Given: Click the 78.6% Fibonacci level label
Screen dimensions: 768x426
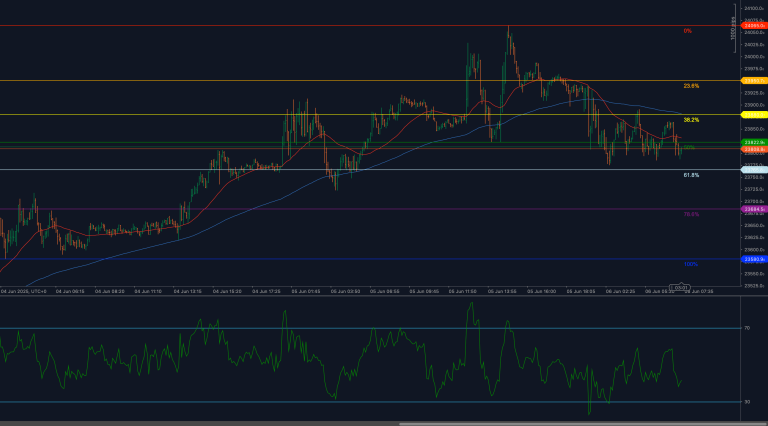Looking at the screenshot, I should pyautogui.click(x=691, y=214).
